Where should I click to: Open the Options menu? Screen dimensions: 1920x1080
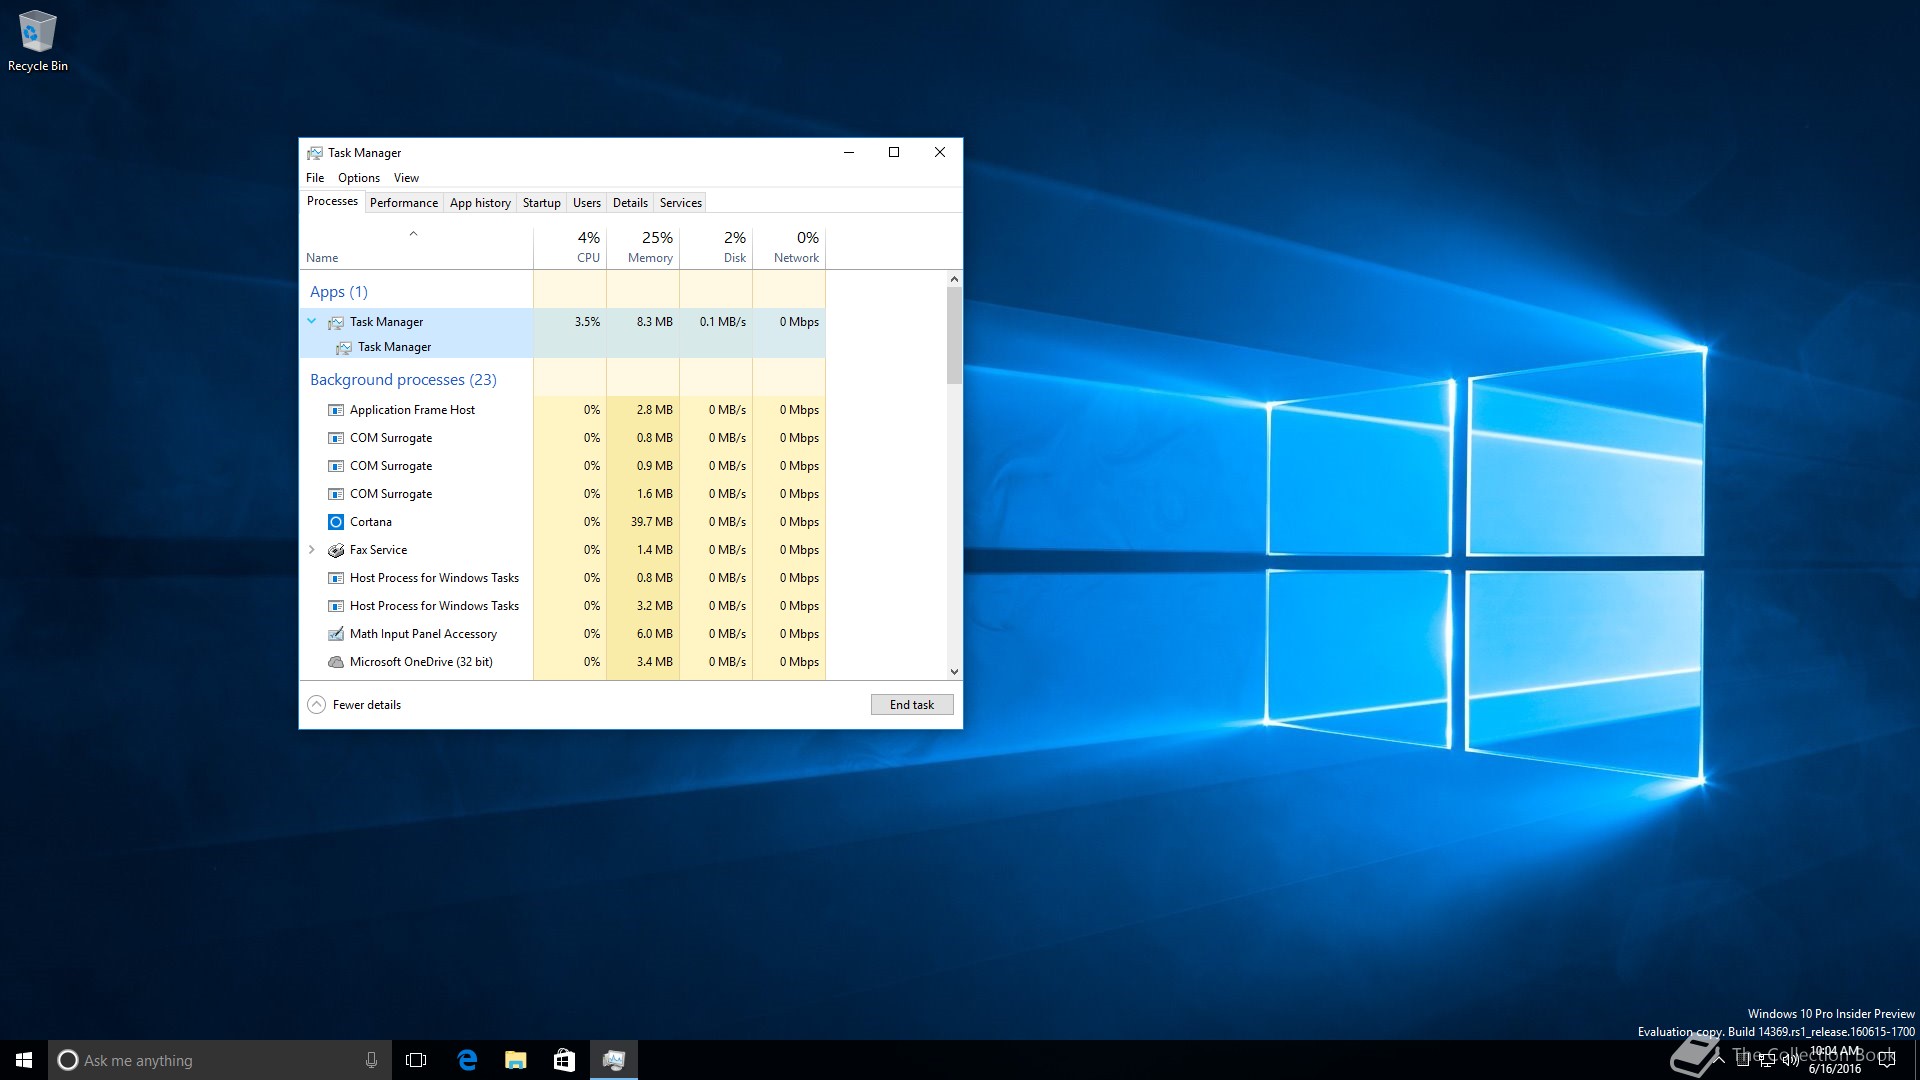coord(358,178)
